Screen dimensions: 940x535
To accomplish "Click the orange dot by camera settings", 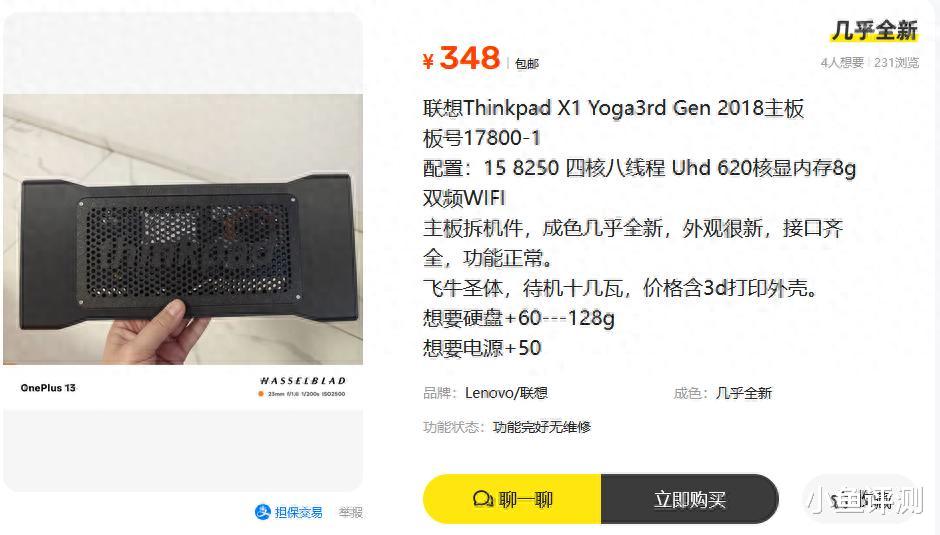I will coord(261,394).
